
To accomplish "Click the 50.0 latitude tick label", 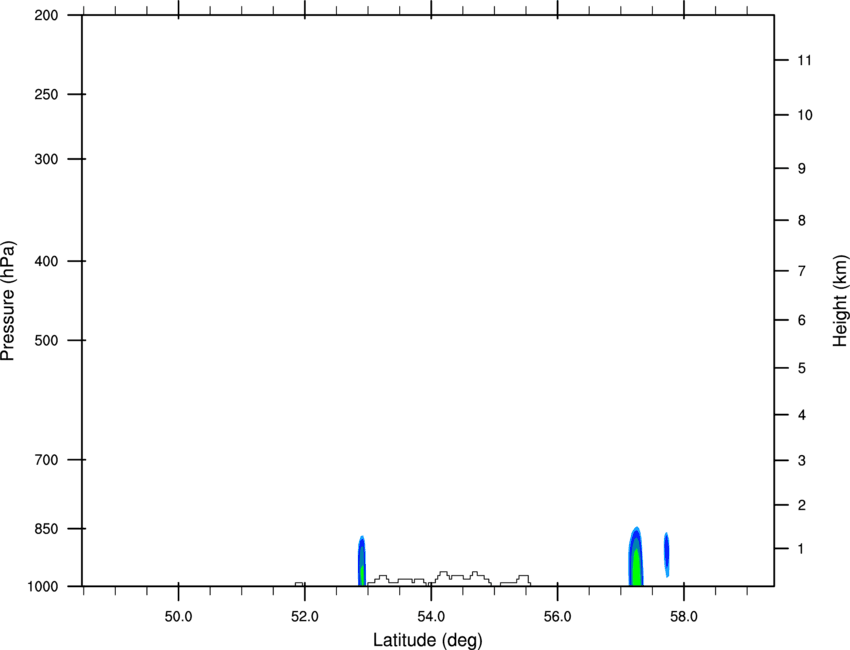I will pos(178,616).
